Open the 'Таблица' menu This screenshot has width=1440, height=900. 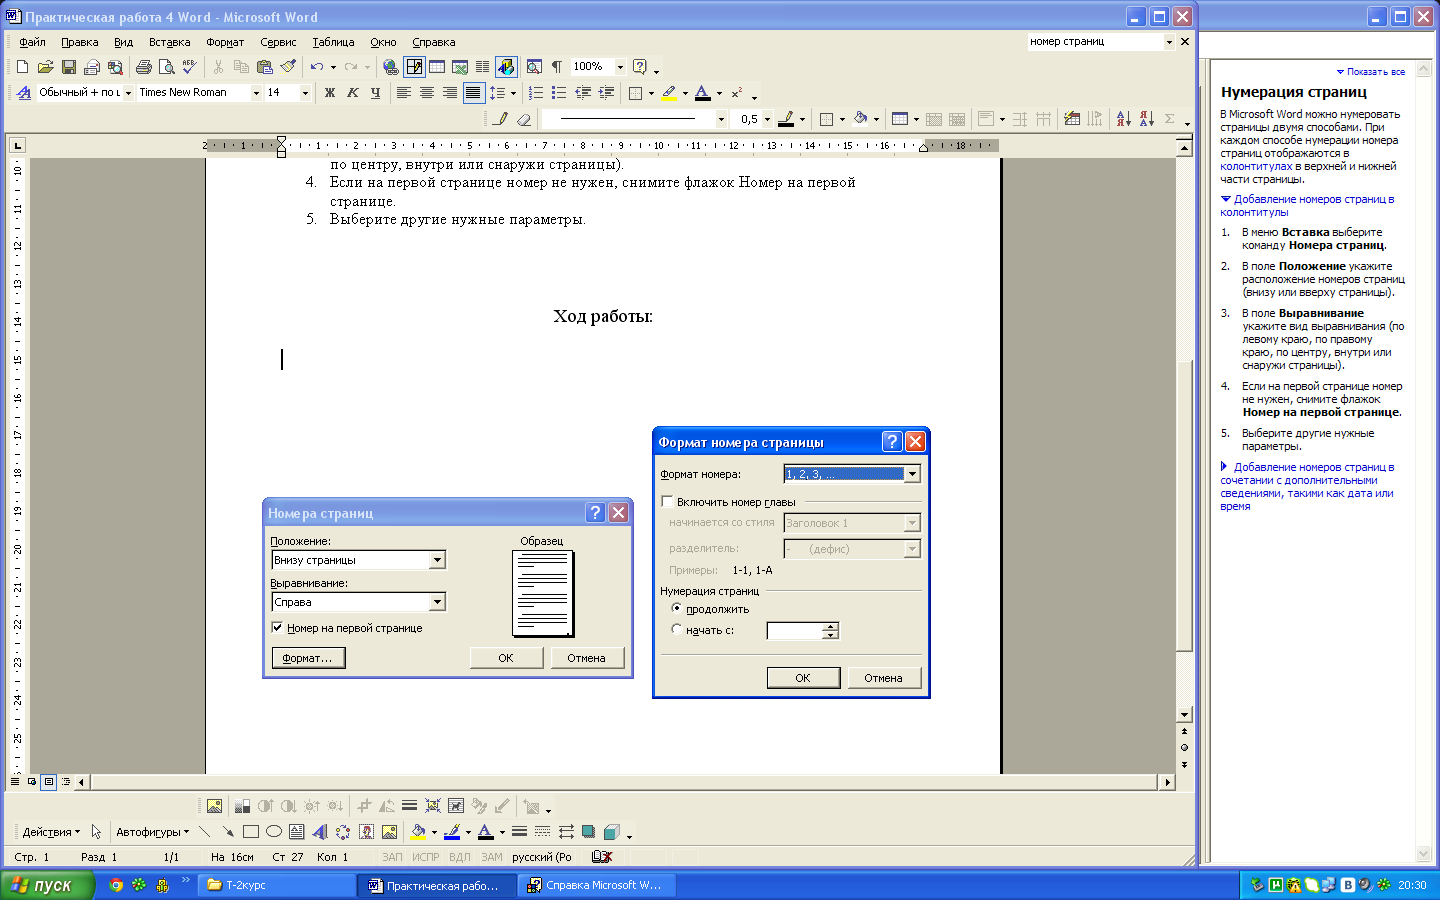[x=333, y=42]
